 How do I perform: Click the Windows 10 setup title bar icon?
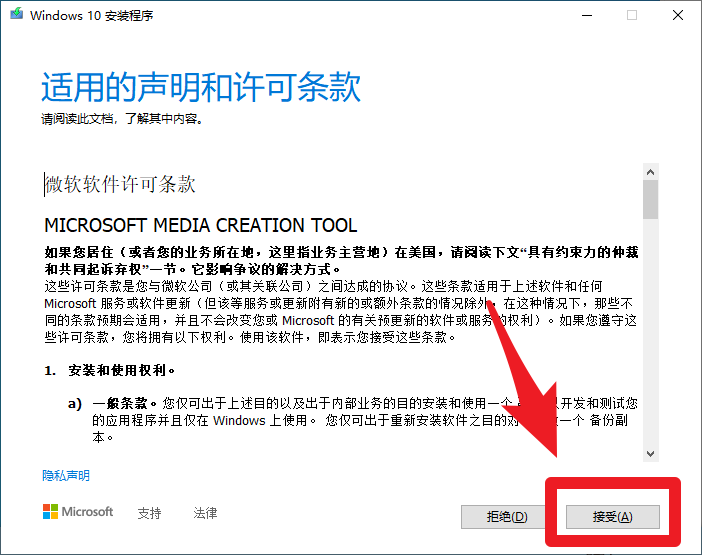click(x=17, y=14)
